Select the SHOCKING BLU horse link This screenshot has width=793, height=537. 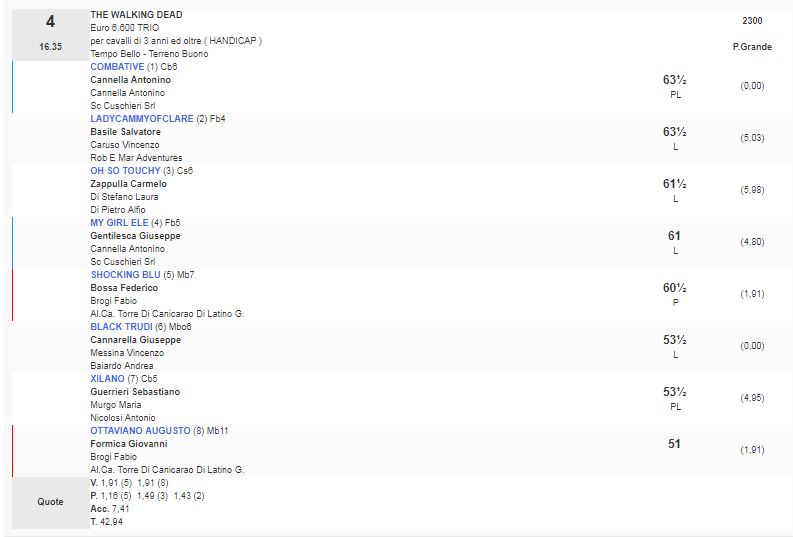point(125,275)
